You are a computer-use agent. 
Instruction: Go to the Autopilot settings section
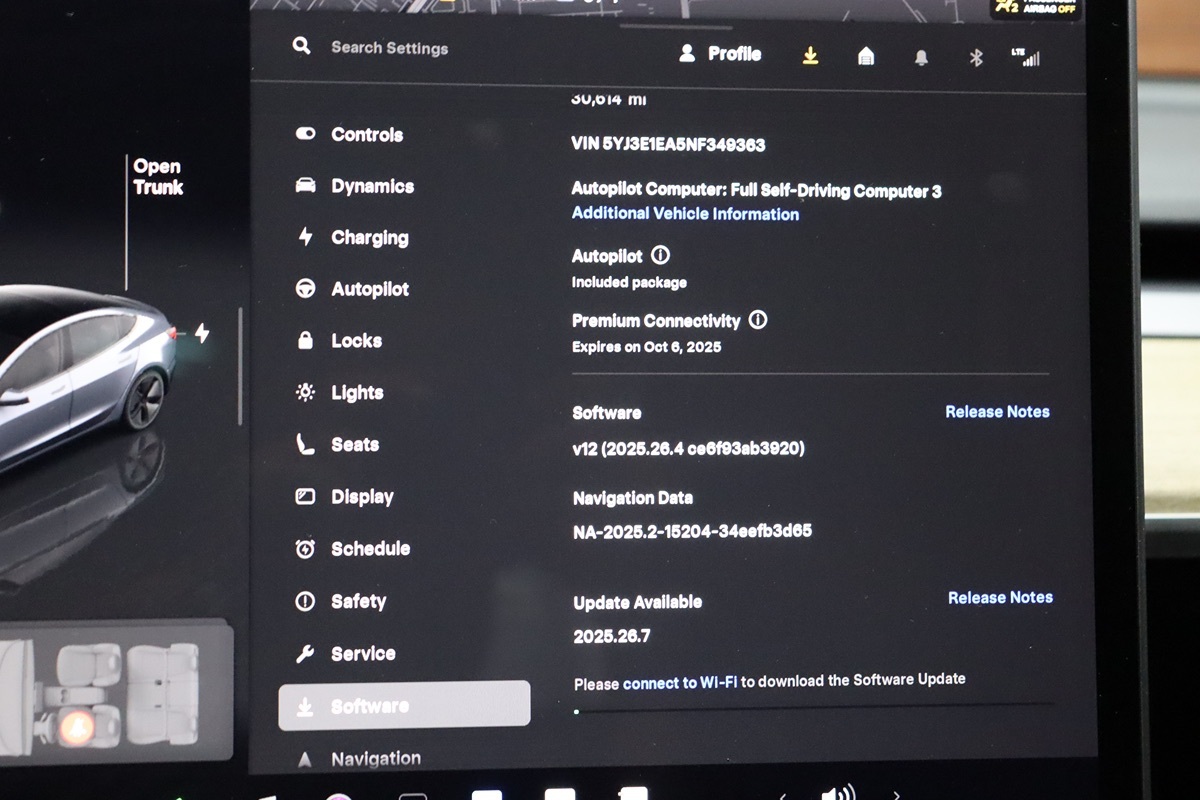(369, 289)
